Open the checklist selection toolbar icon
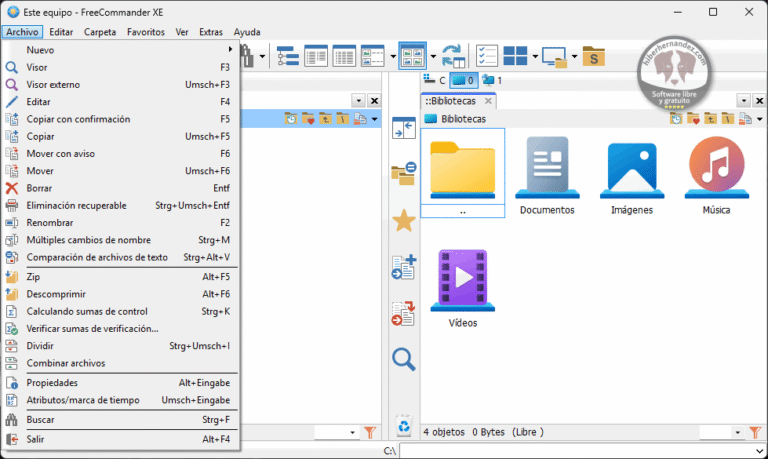 point(486,56)
